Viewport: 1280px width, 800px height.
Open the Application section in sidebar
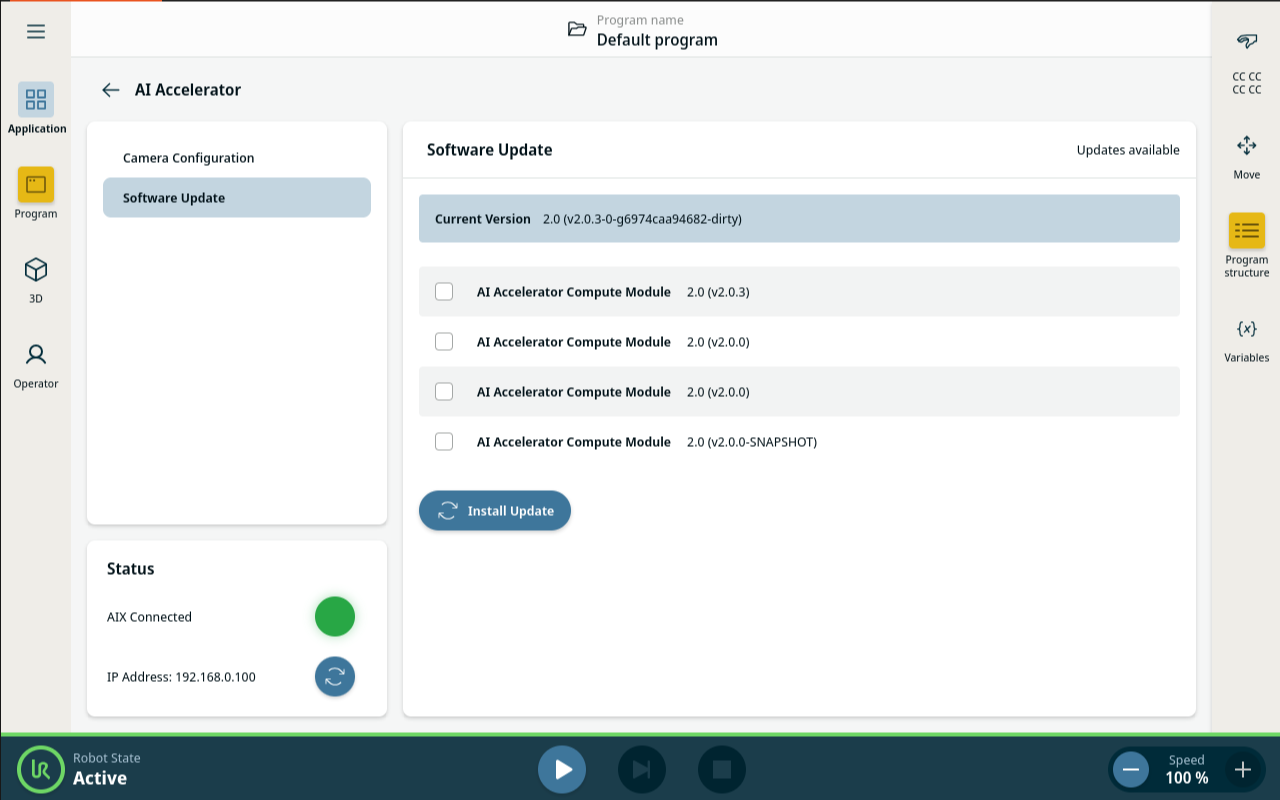click(x=36, y=100)
